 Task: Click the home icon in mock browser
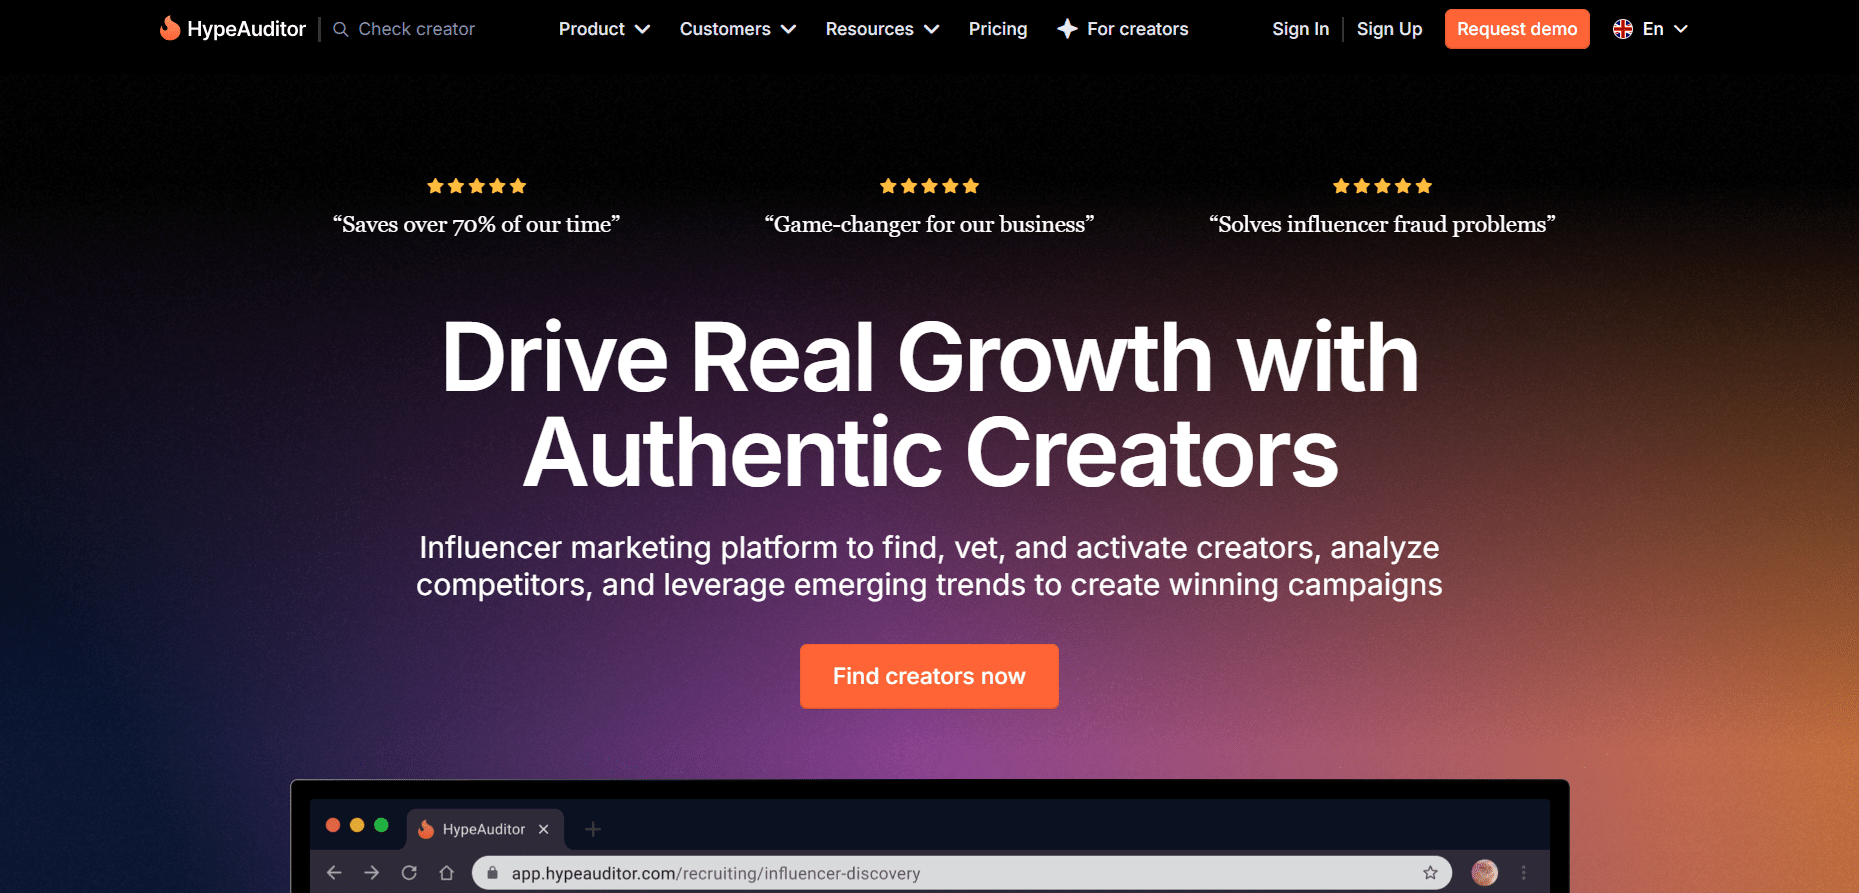446,873
